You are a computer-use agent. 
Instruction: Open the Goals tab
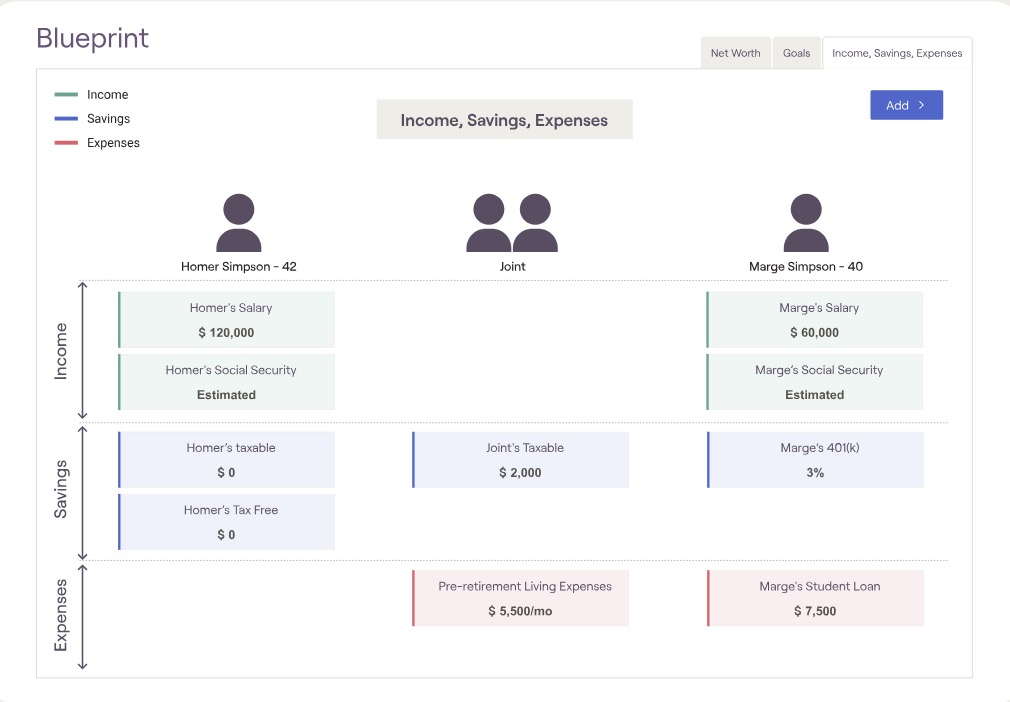[x=797, y=53]
